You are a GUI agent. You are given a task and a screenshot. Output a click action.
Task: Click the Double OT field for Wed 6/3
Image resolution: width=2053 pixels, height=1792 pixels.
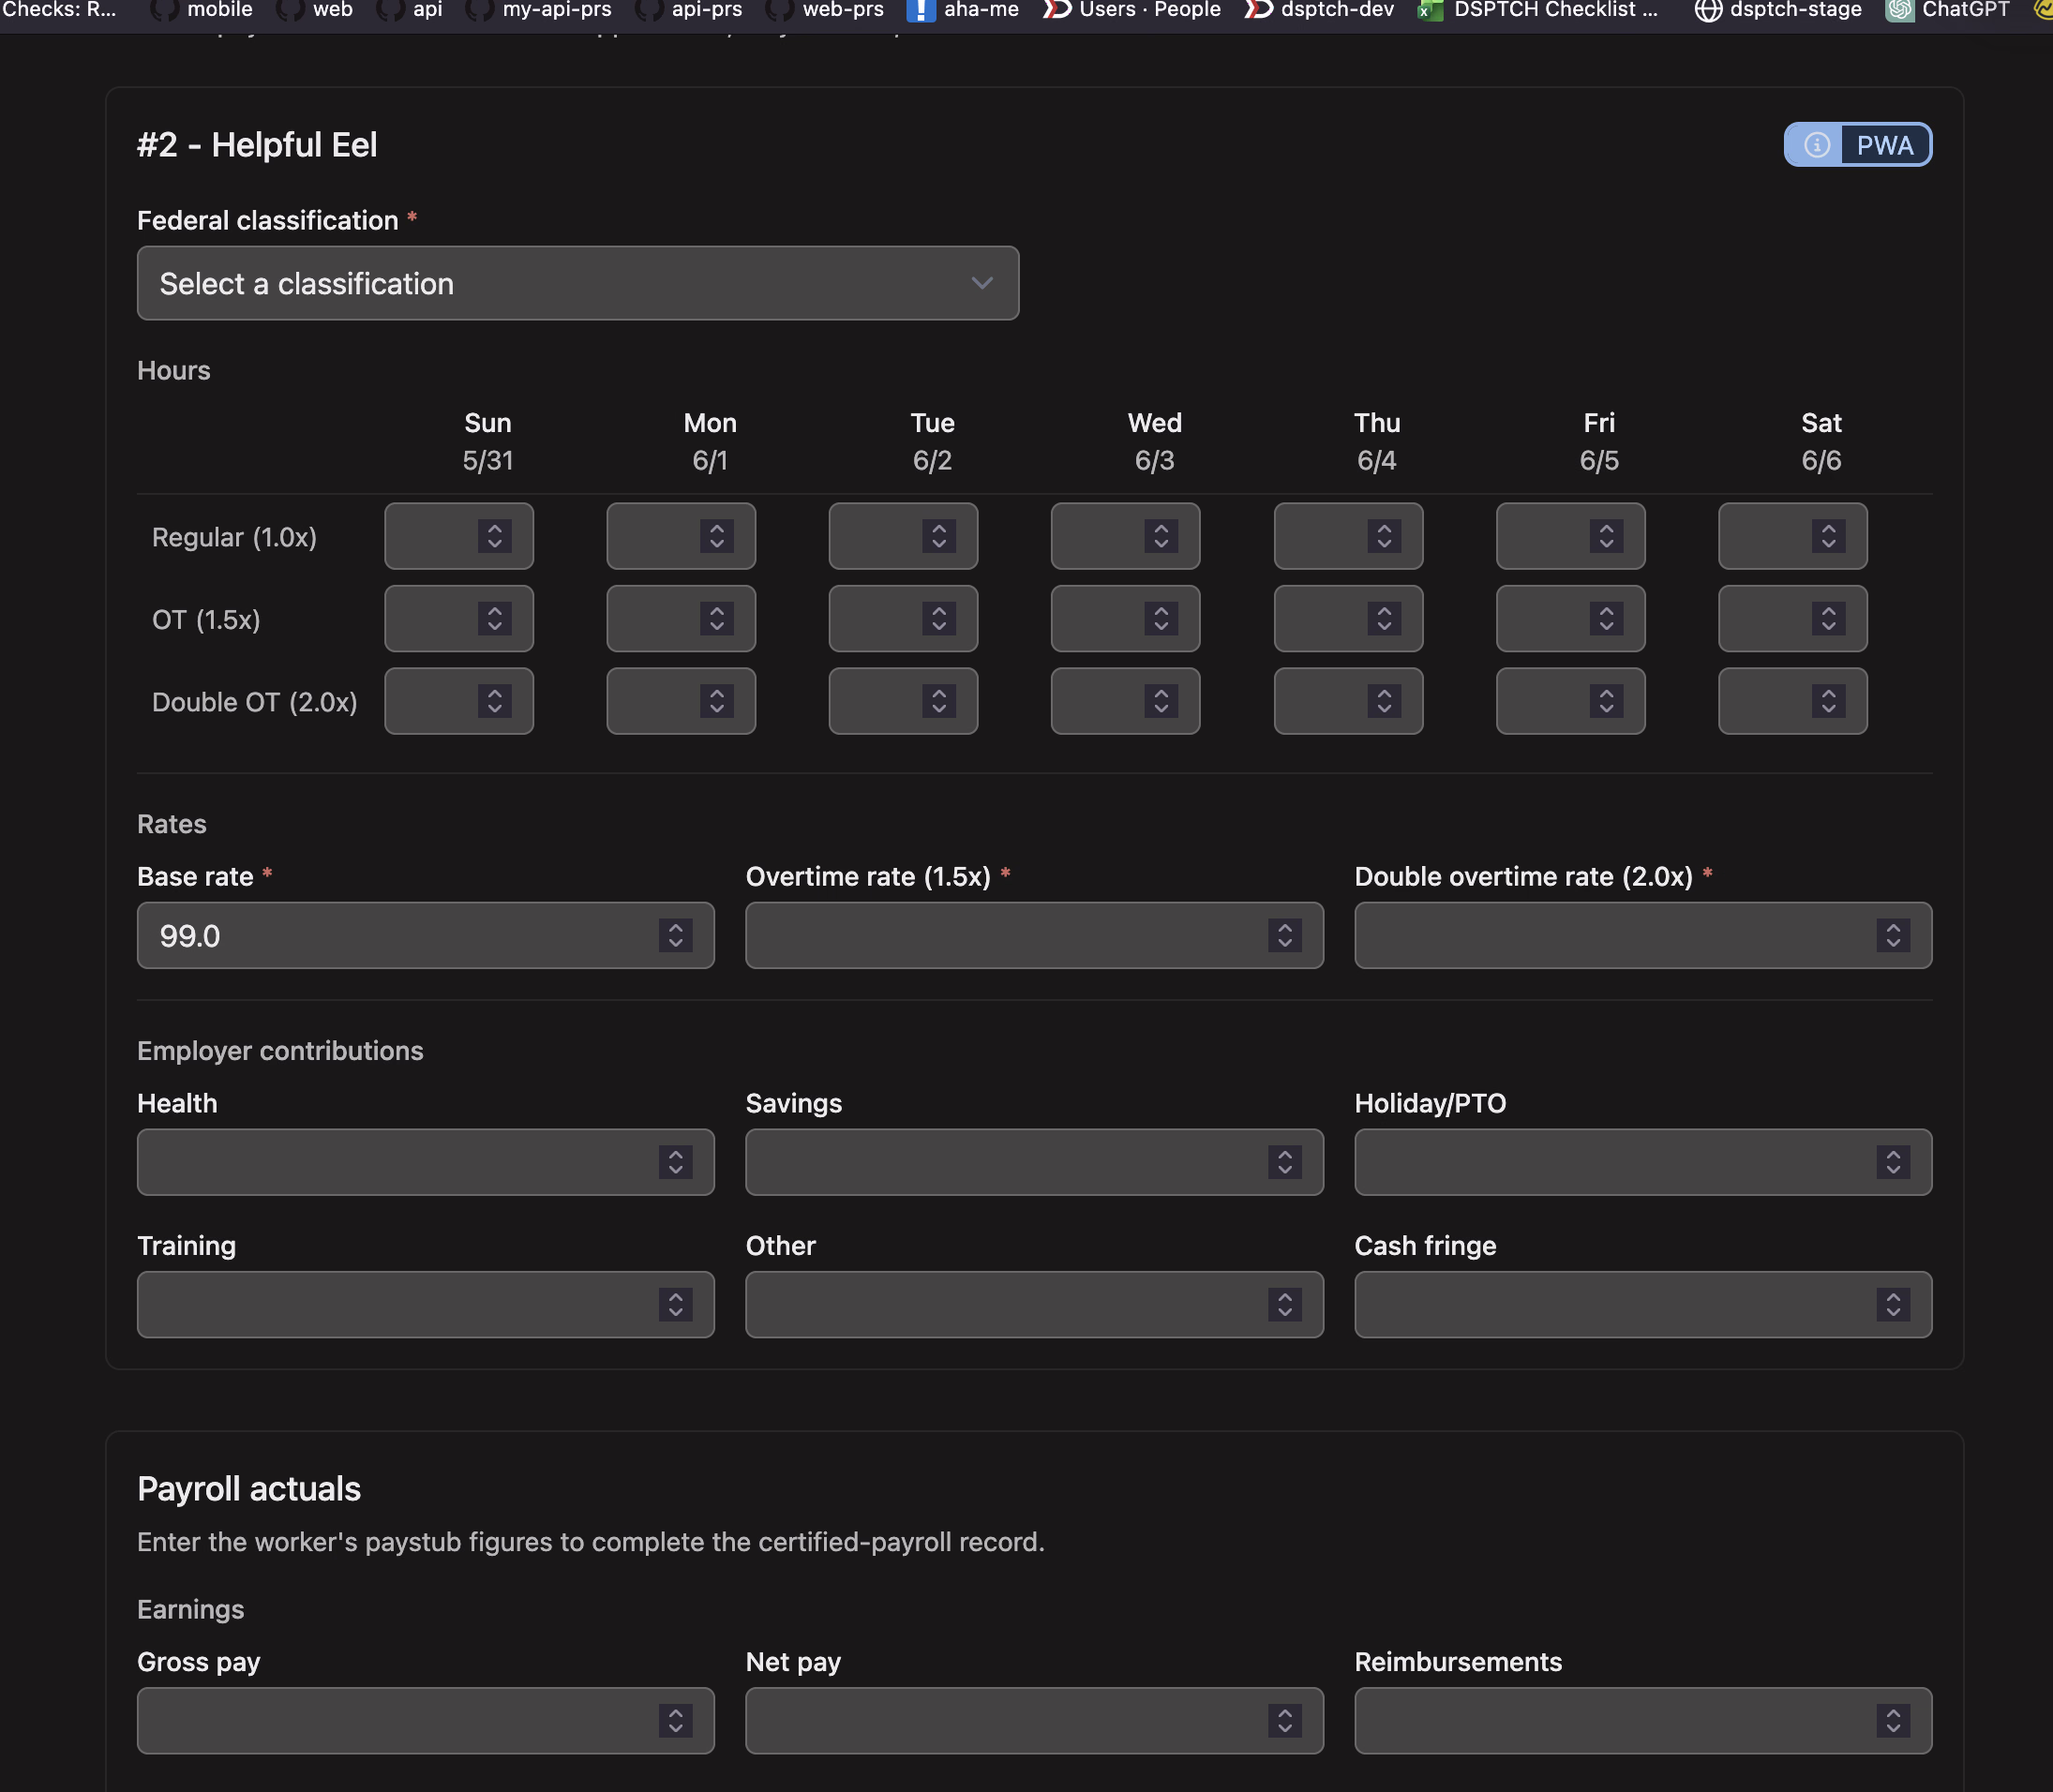1125,701
